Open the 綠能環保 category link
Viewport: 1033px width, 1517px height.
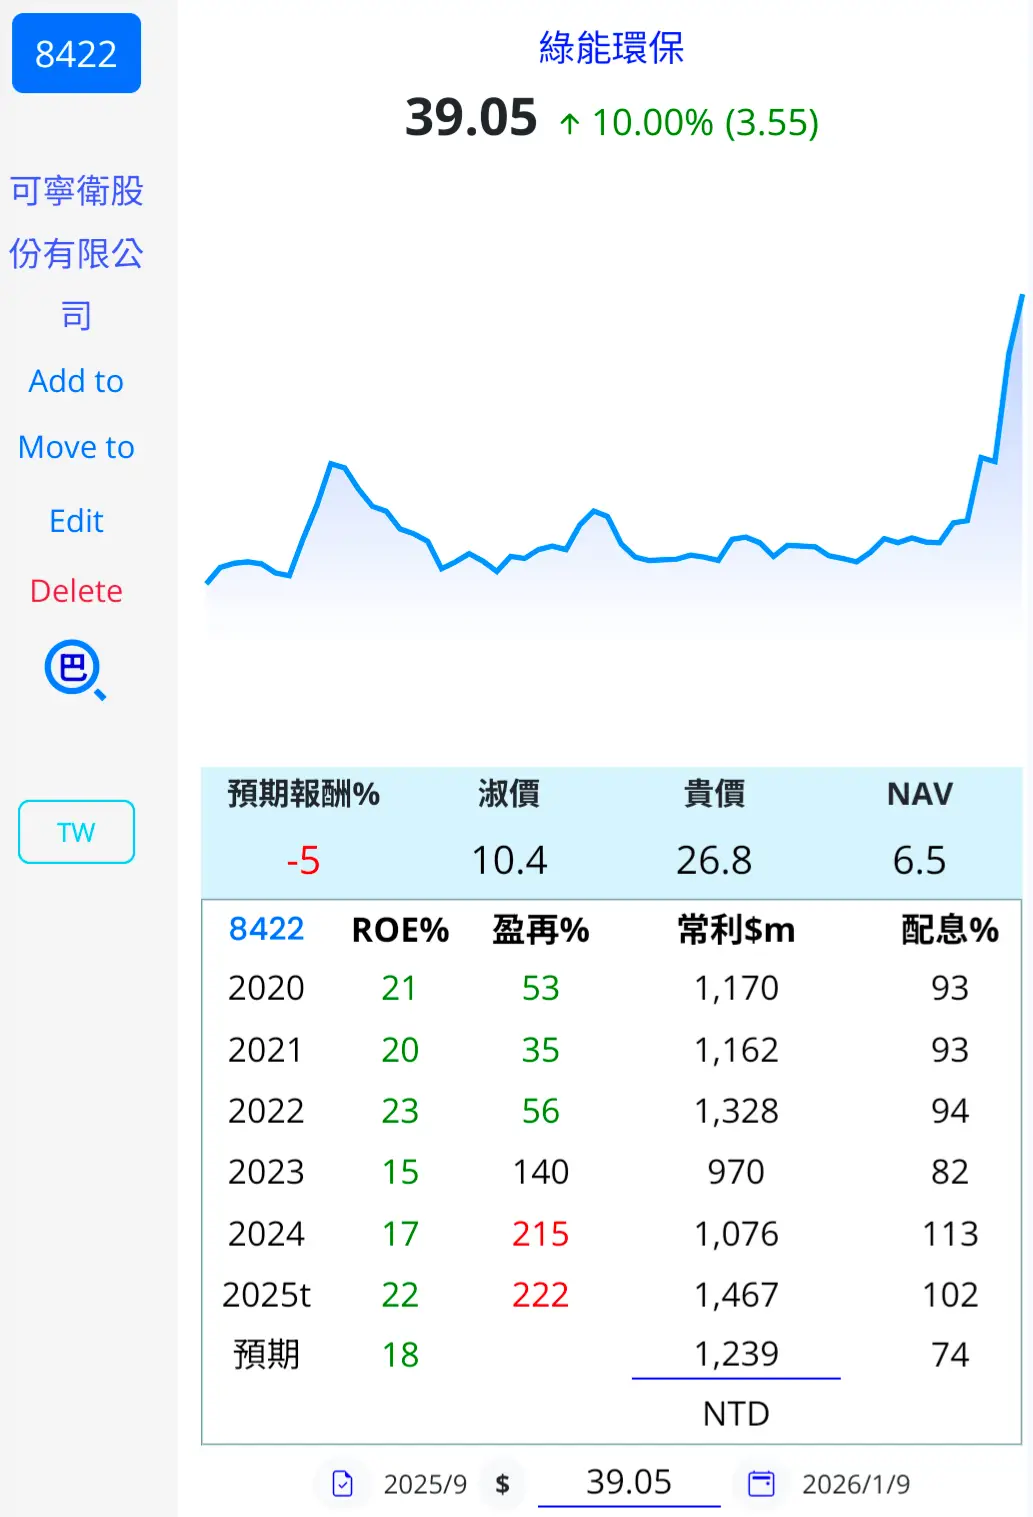pyautogui.click(x=611, y=47)
